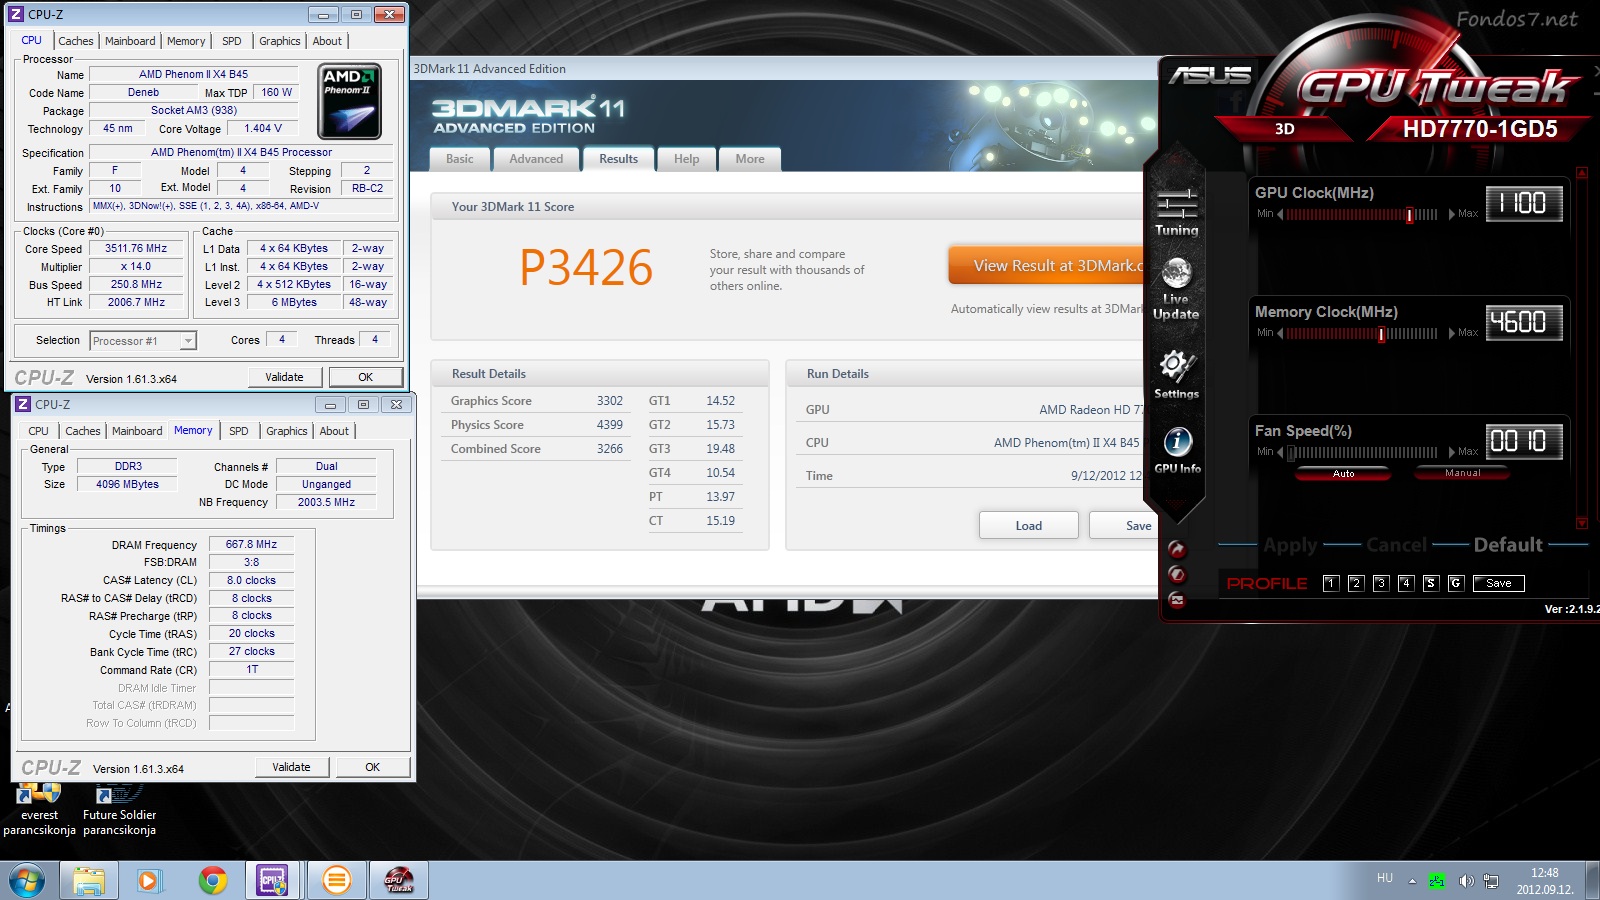
Task: Open the CPU-Z taskbar icon
Action: pyautogui.click(x=272, y=880)
